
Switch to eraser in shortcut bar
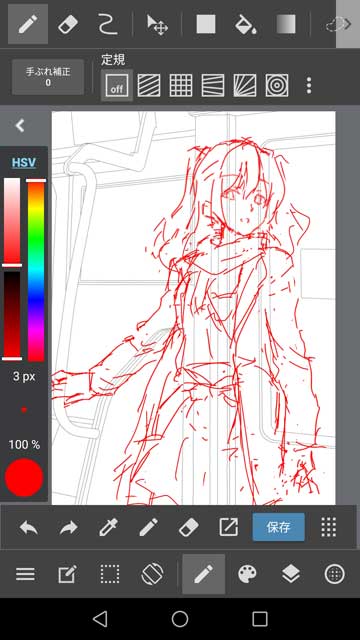click(x=189, y=527)
